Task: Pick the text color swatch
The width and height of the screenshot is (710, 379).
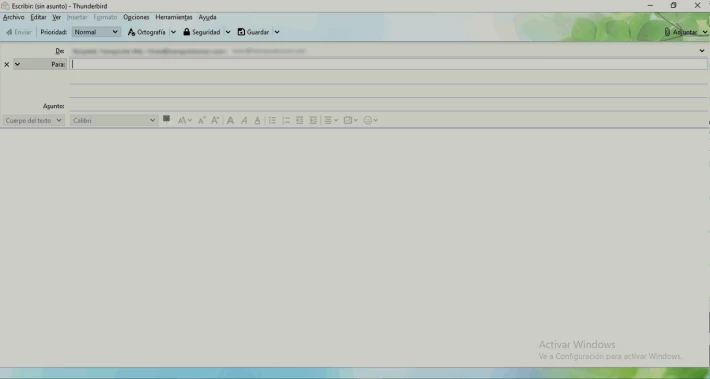Action: [x=167, y=119]
